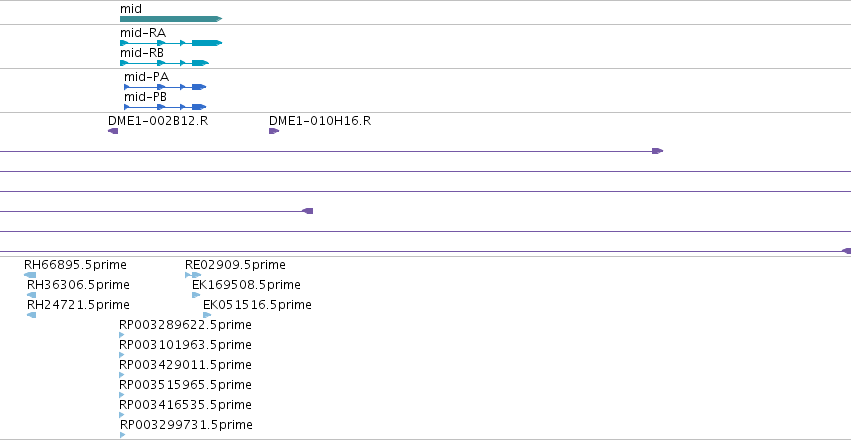The height and width of the screenshot is (440, 851).
Task: Select the mid-PA protein glyph
Action: [x=165, y=87]
